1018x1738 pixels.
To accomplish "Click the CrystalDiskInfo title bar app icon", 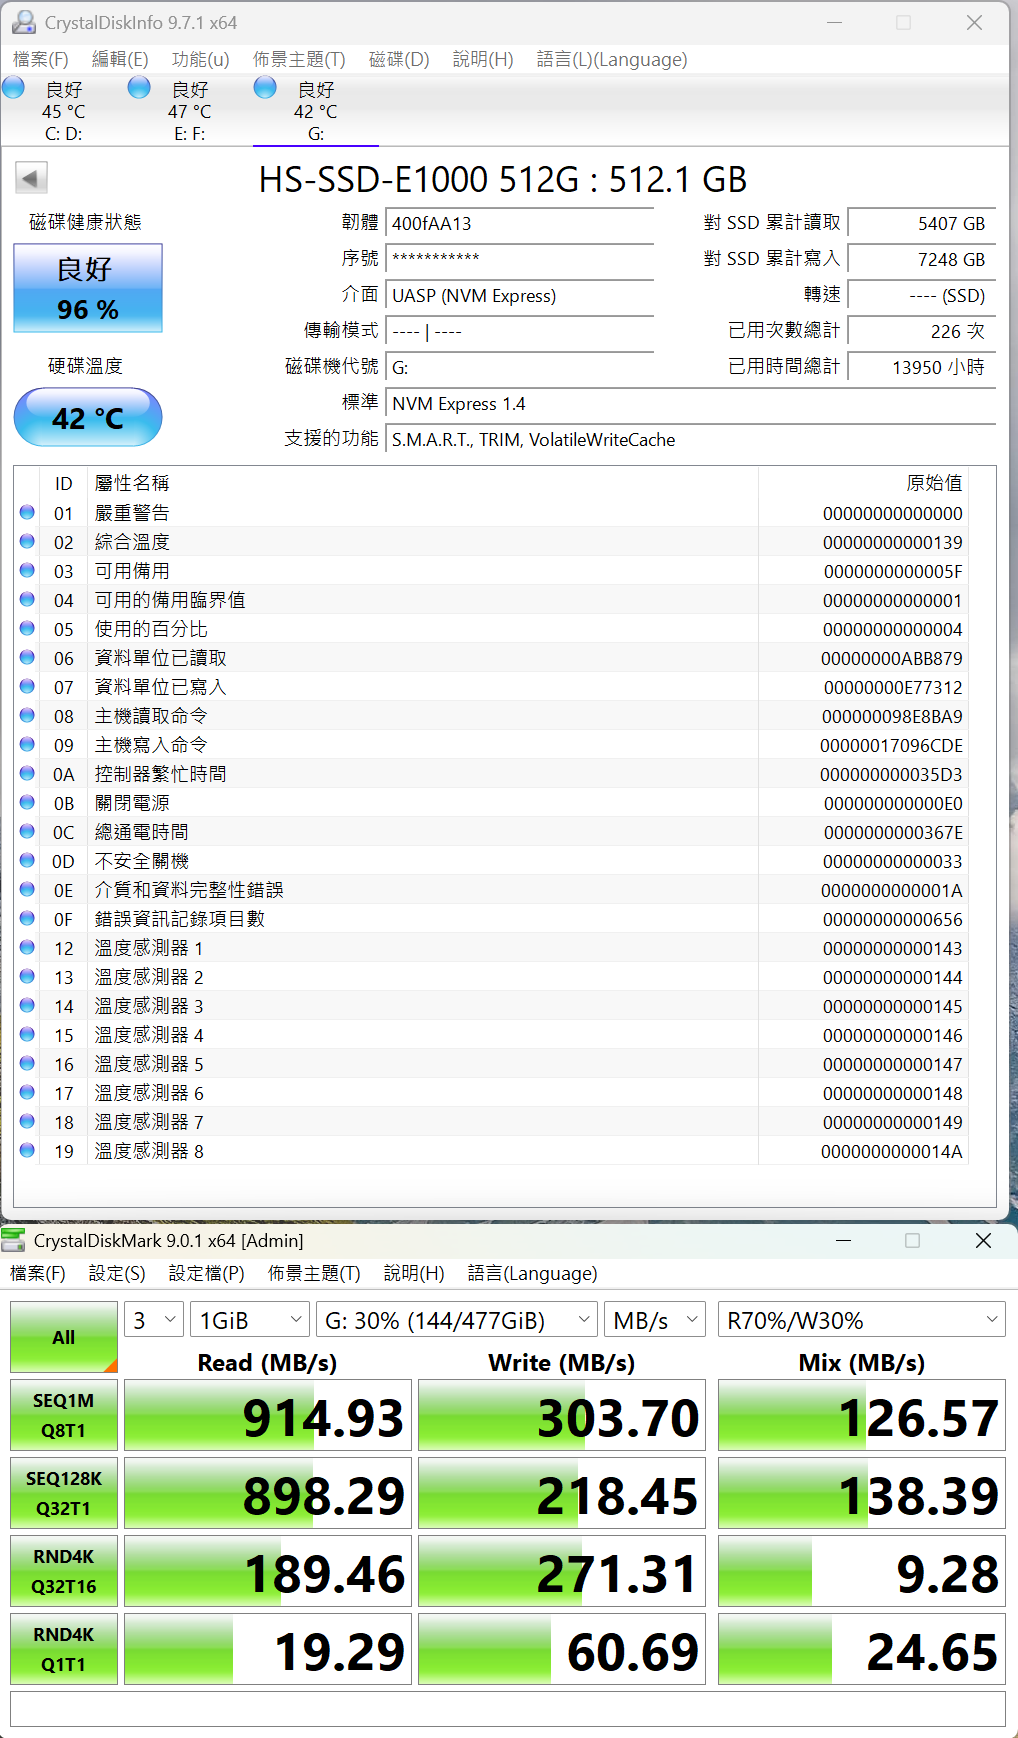I will 23,22.
